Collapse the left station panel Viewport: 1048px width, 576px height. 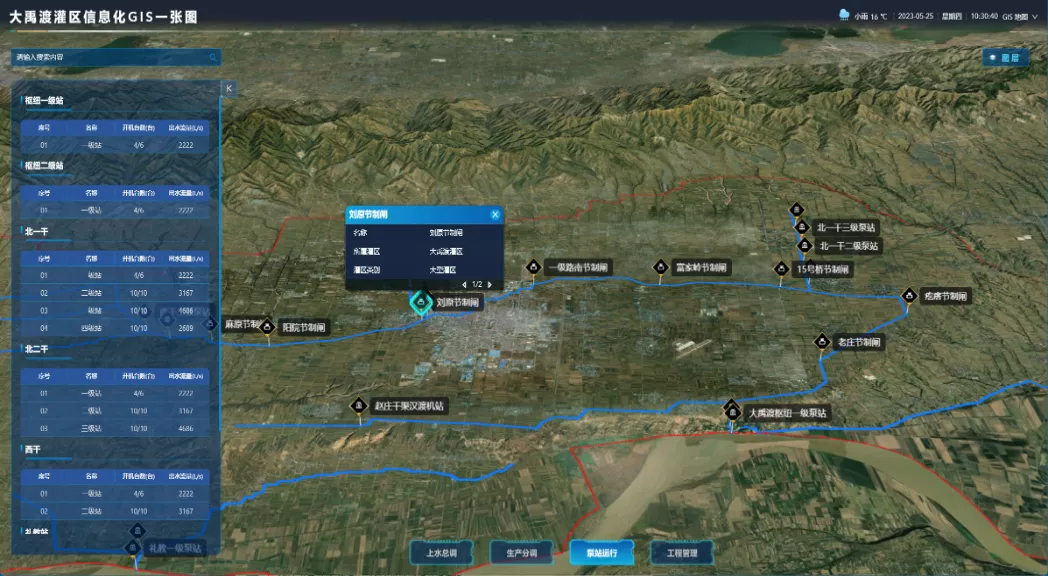tap(229, 88)
